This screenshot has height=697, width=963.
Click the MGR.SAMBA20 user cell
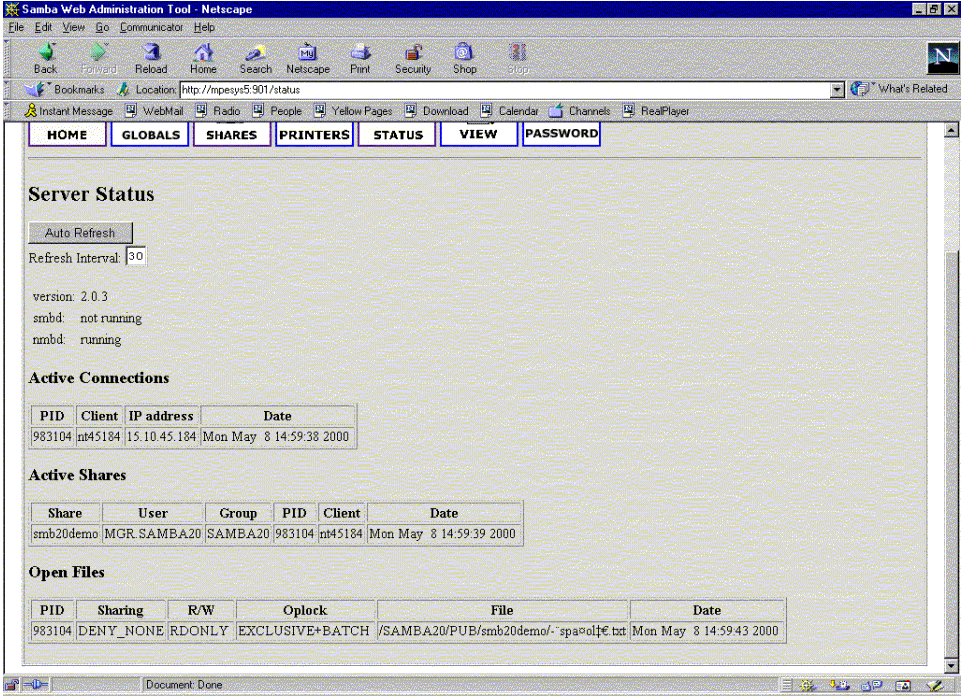click(x=153, y=534)
